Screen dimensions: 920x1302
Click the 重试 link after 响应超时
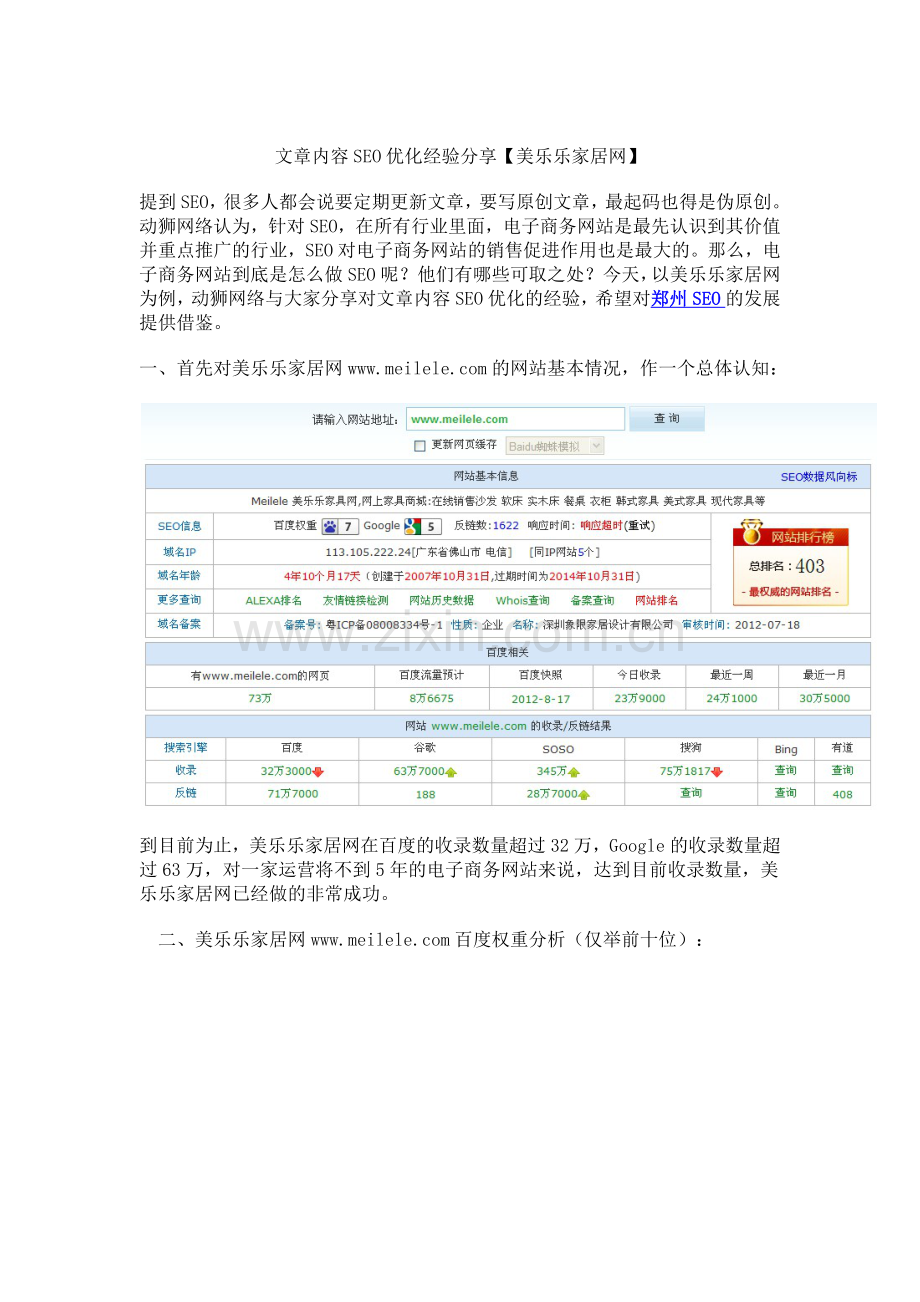(641, 526)
